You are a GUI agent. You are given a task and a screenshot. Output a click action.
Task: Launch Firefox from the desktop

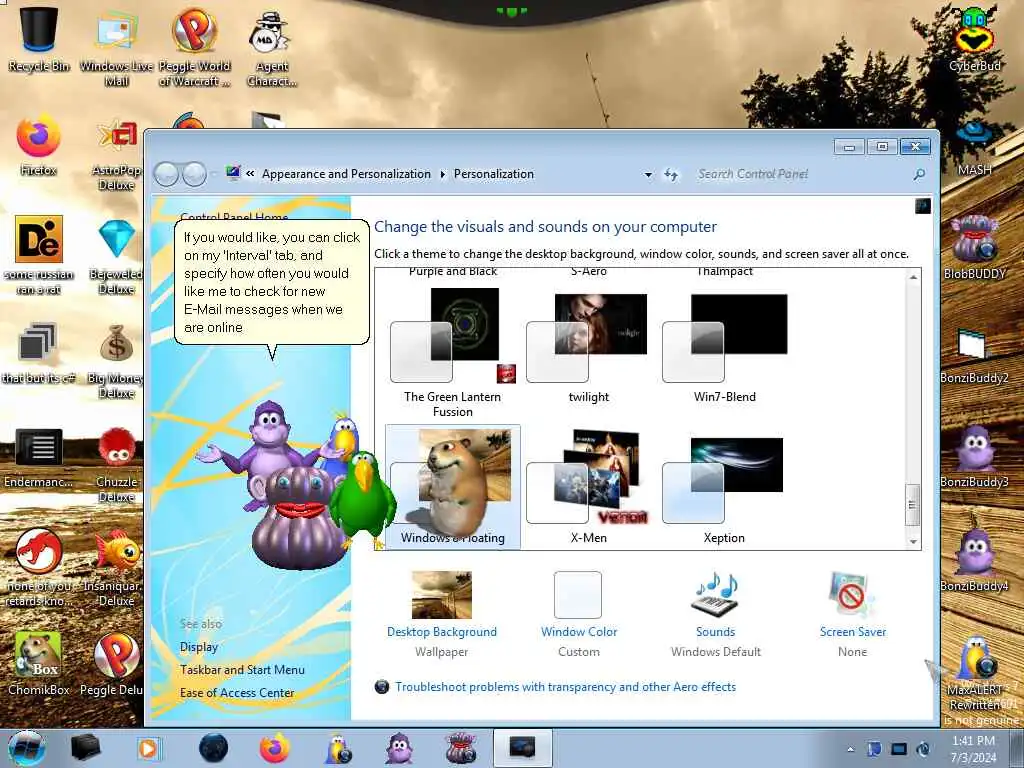pyautogui.click(x=39, y=147)
